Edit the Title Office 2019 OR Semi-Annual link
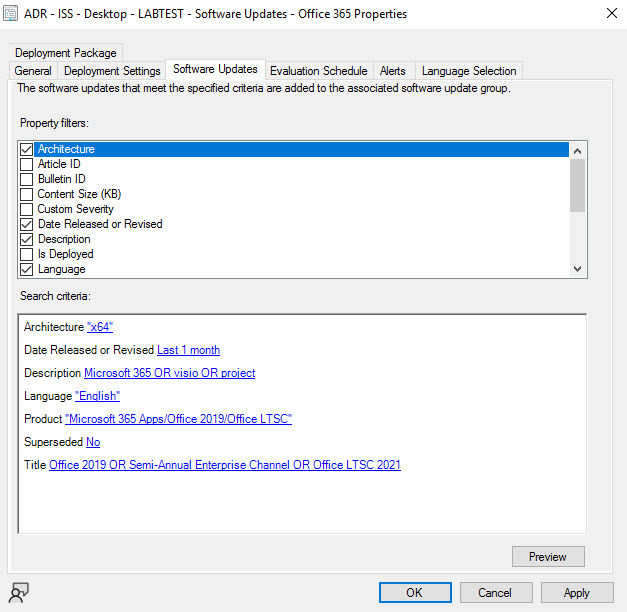627x612 pixels. pyautogui.click(x=225, y=465)
